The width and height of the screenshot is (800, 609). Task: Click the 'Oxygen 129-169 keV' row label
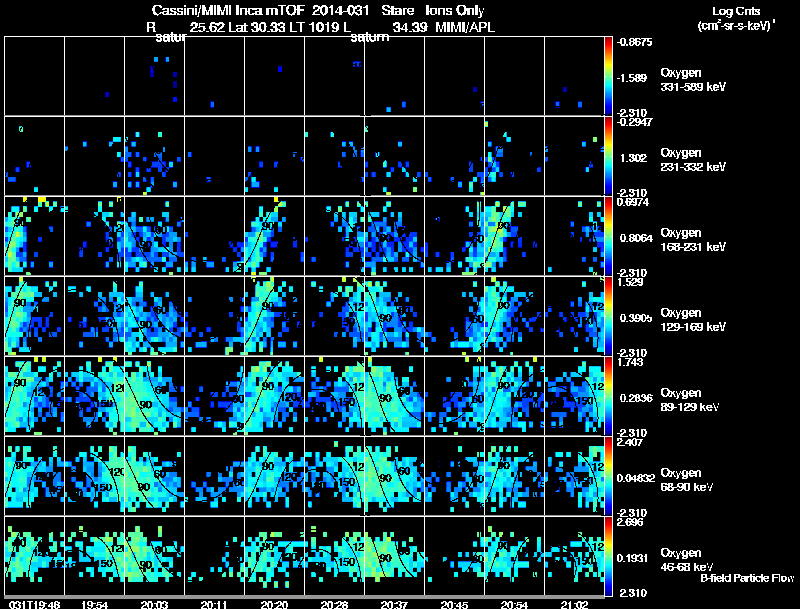pyautogui.click(x=693, y=320)
